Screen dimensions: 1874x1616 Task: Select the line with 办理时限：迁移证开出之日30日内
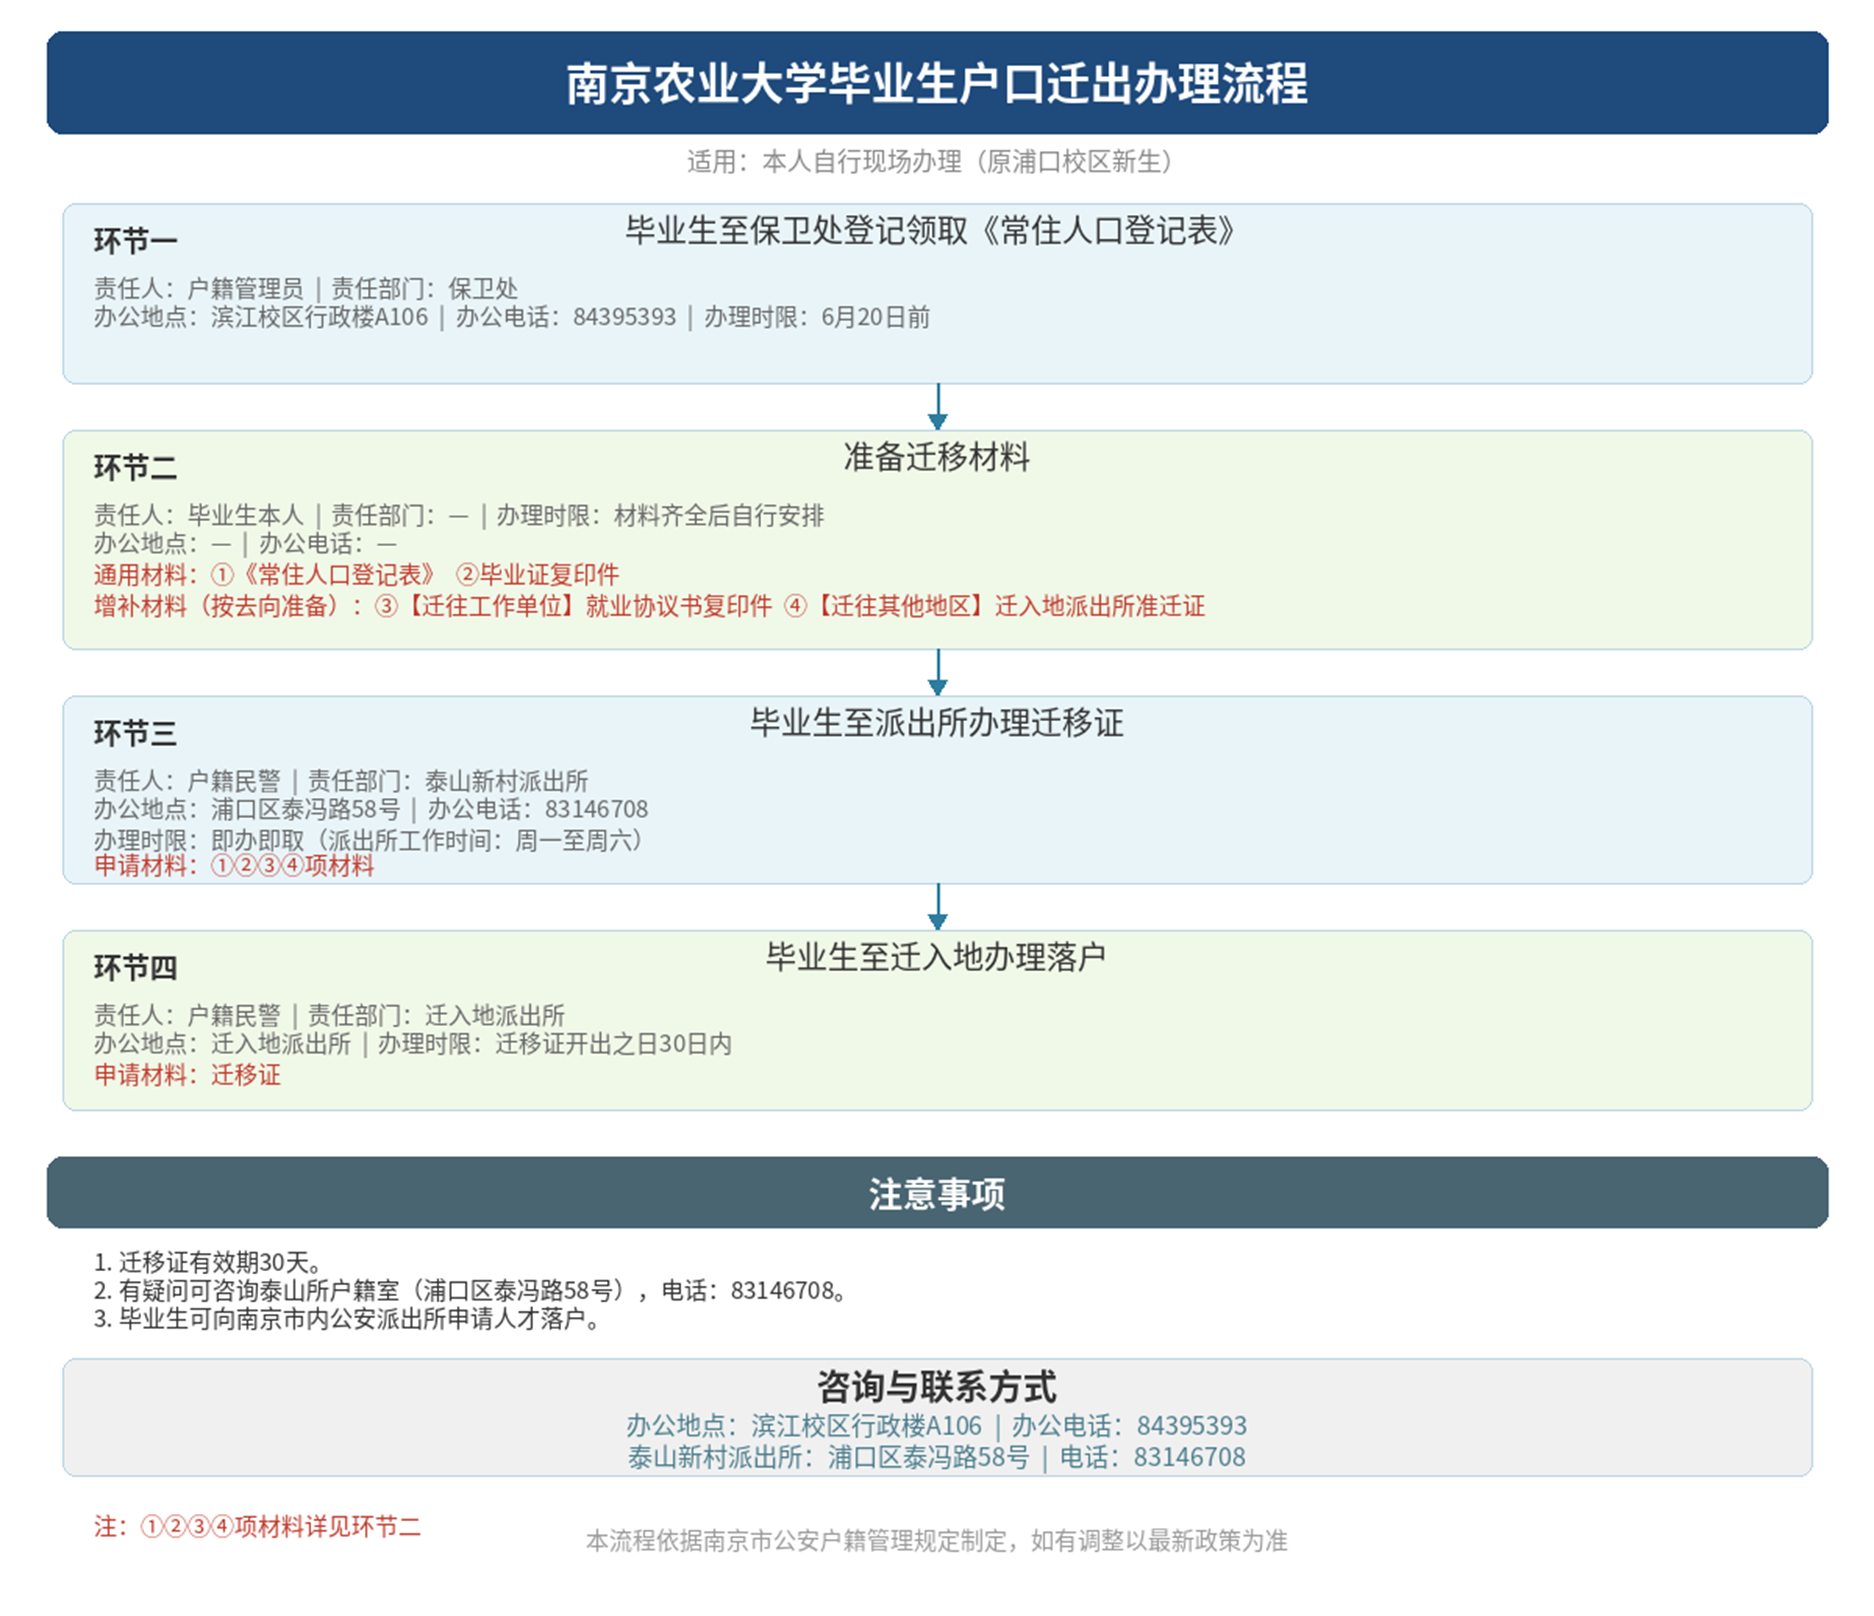413,1043
